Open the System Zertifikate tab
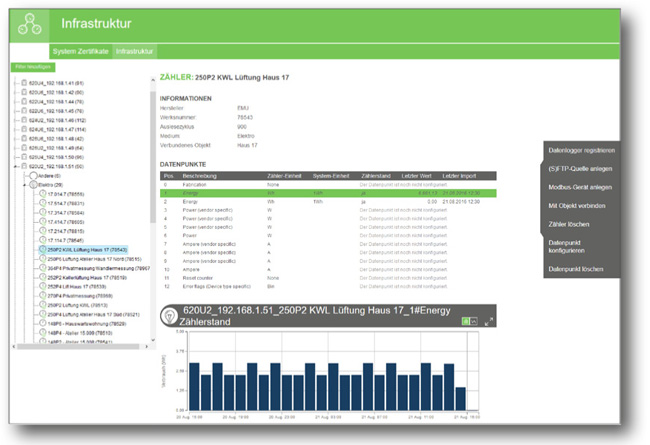Screen dimensions: 650x445 point(78,50)
